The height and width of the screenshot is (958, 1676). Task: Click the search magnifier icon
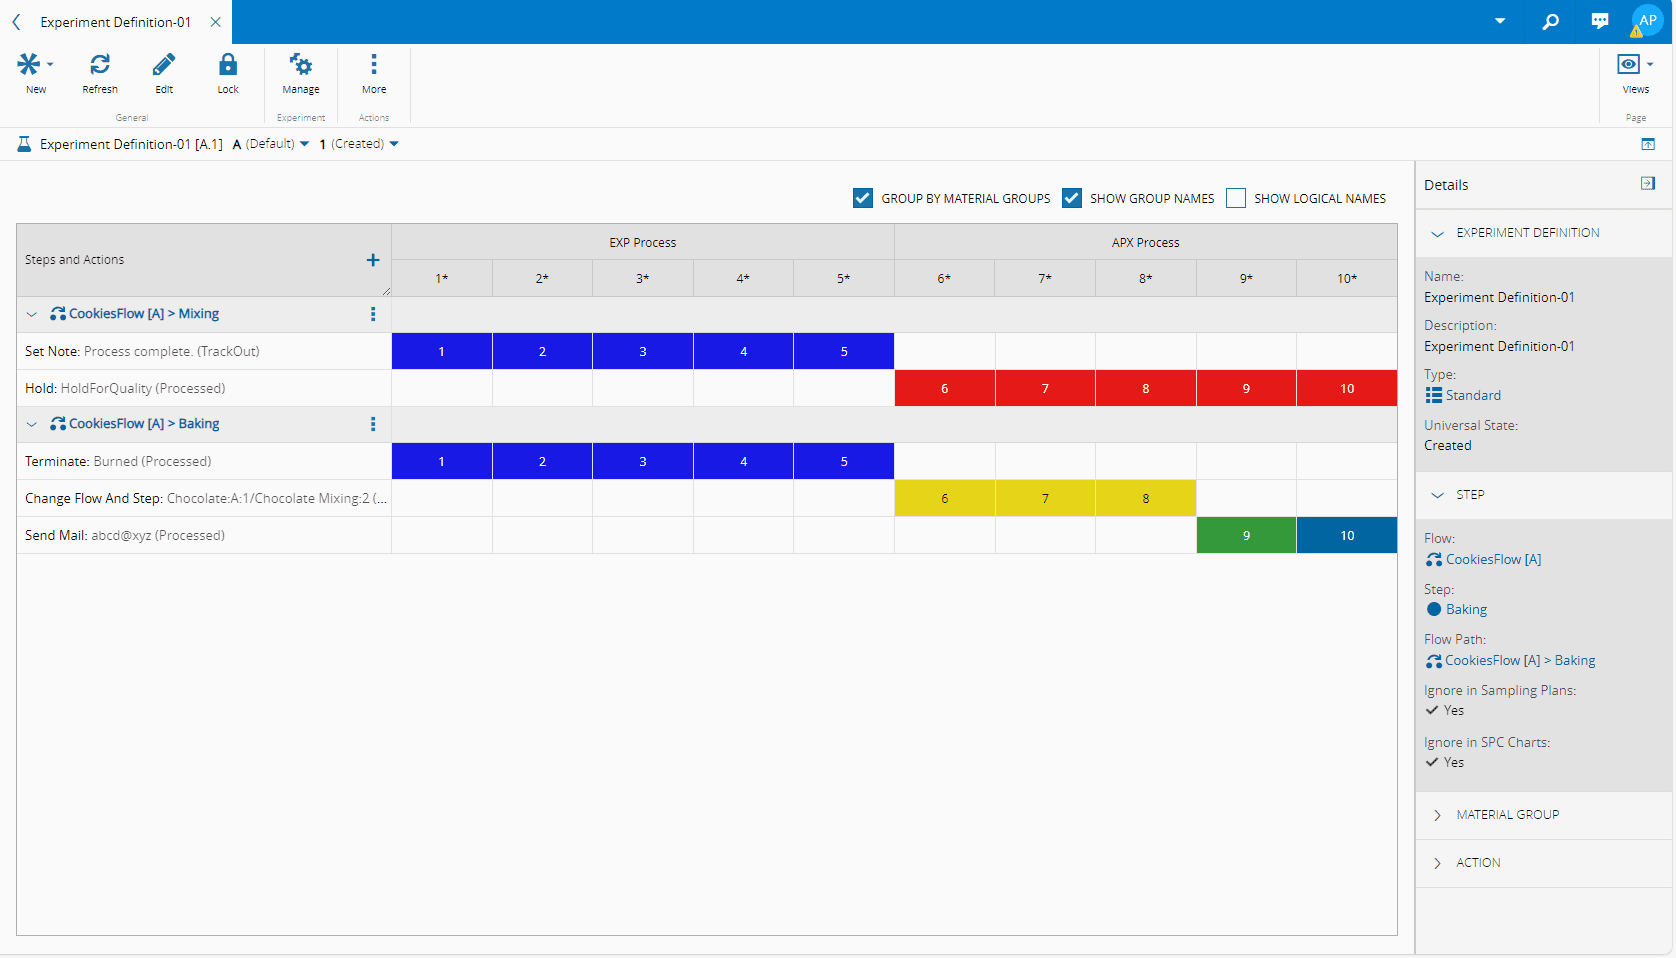tap(1551, 21)
